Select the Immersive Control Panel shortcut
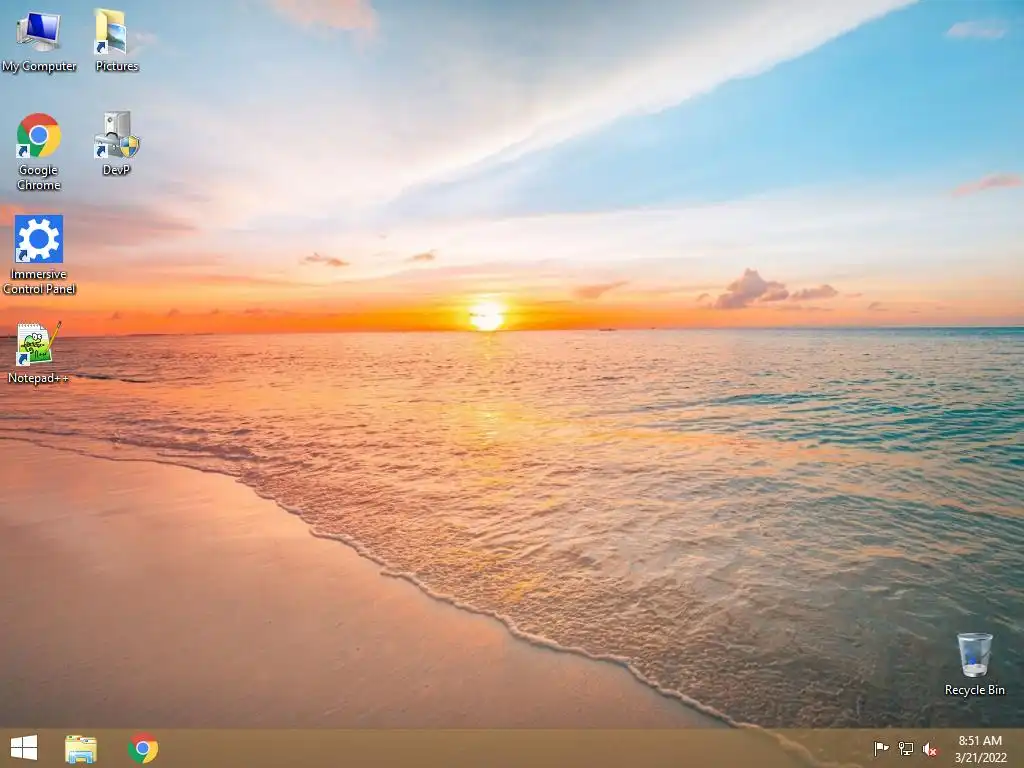Screen dimensions: 1024x768 39,255
